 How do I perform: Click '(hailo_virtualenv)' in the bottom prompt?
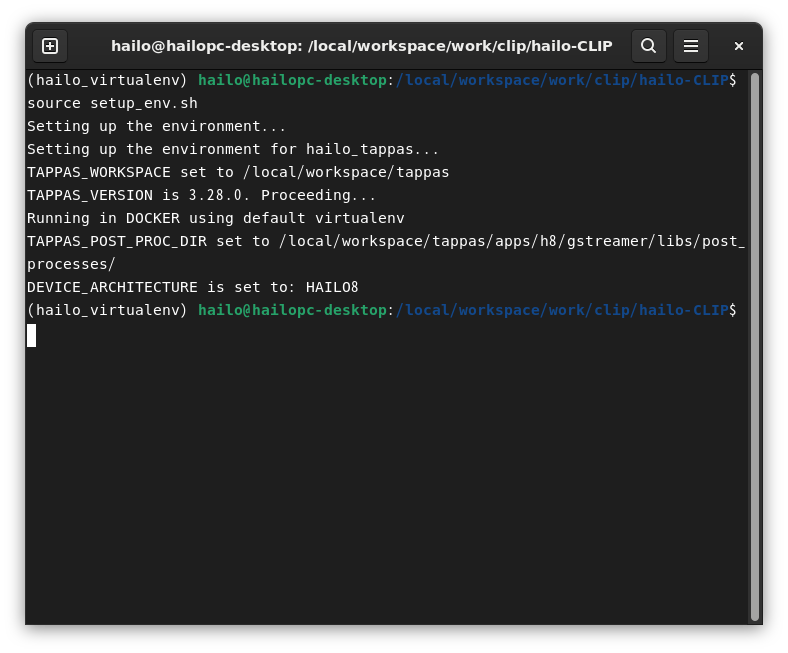point(107,310)
